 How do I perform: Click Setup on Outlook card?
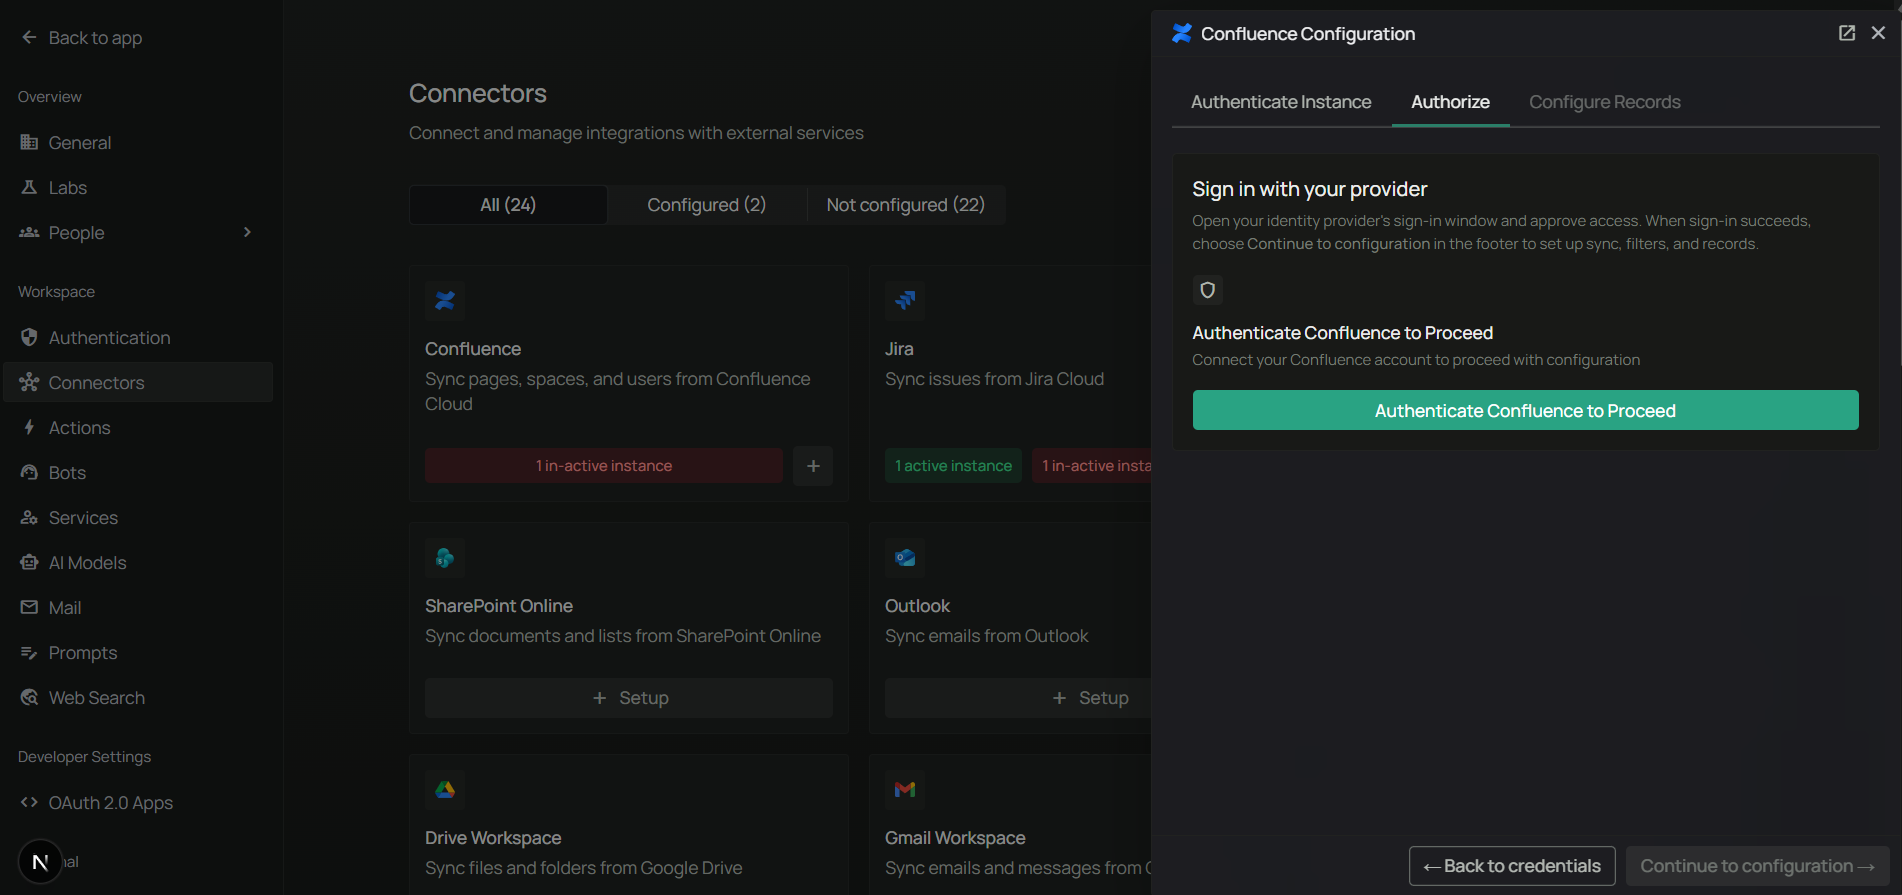pyautogui.click(x=1018, y=698)
